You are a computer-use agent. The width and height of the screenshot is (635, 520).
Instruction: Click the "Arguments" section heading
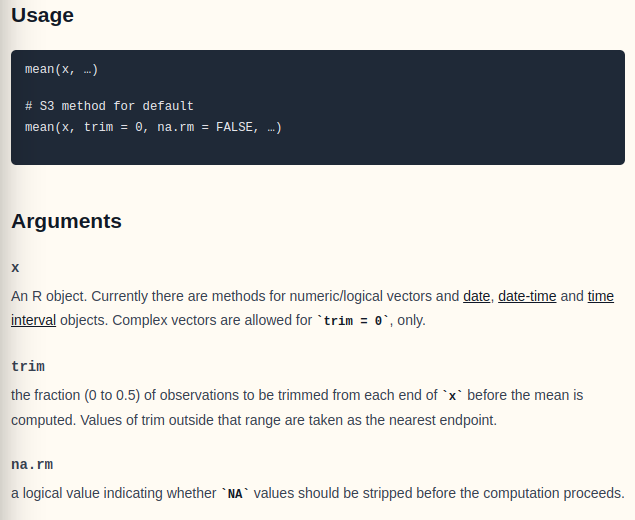pos(66,221)
